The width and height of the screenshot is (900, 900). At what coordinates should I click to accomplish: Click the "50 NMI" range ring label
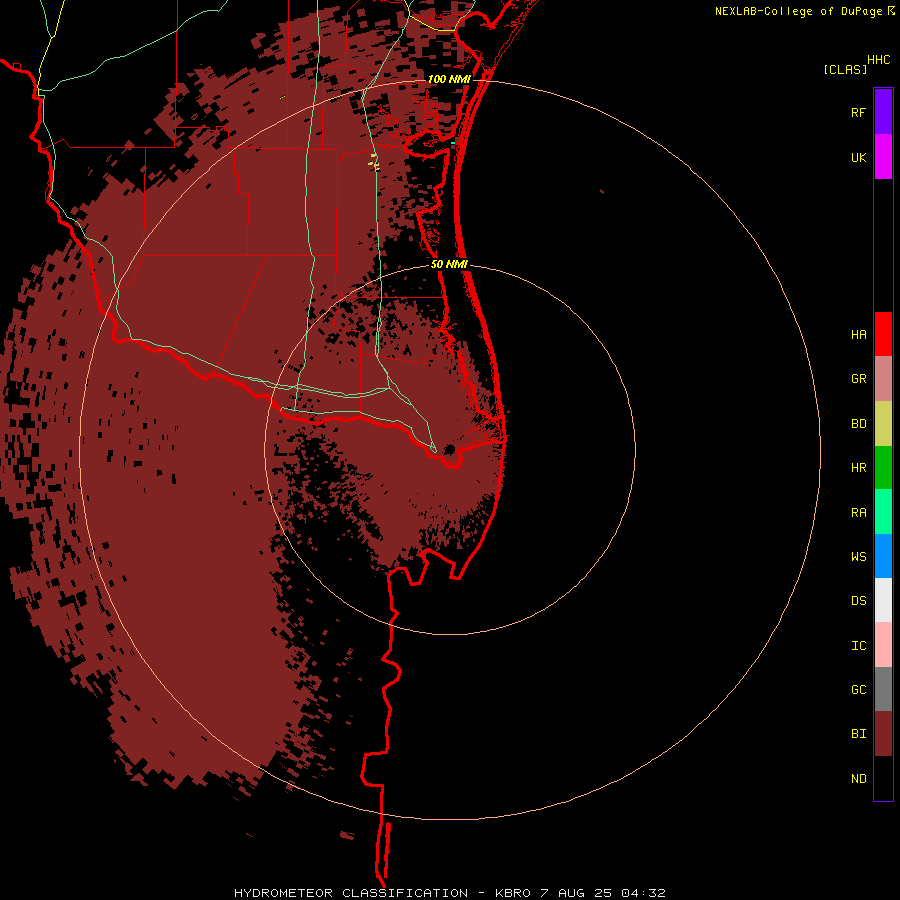[x=449, y=264]
